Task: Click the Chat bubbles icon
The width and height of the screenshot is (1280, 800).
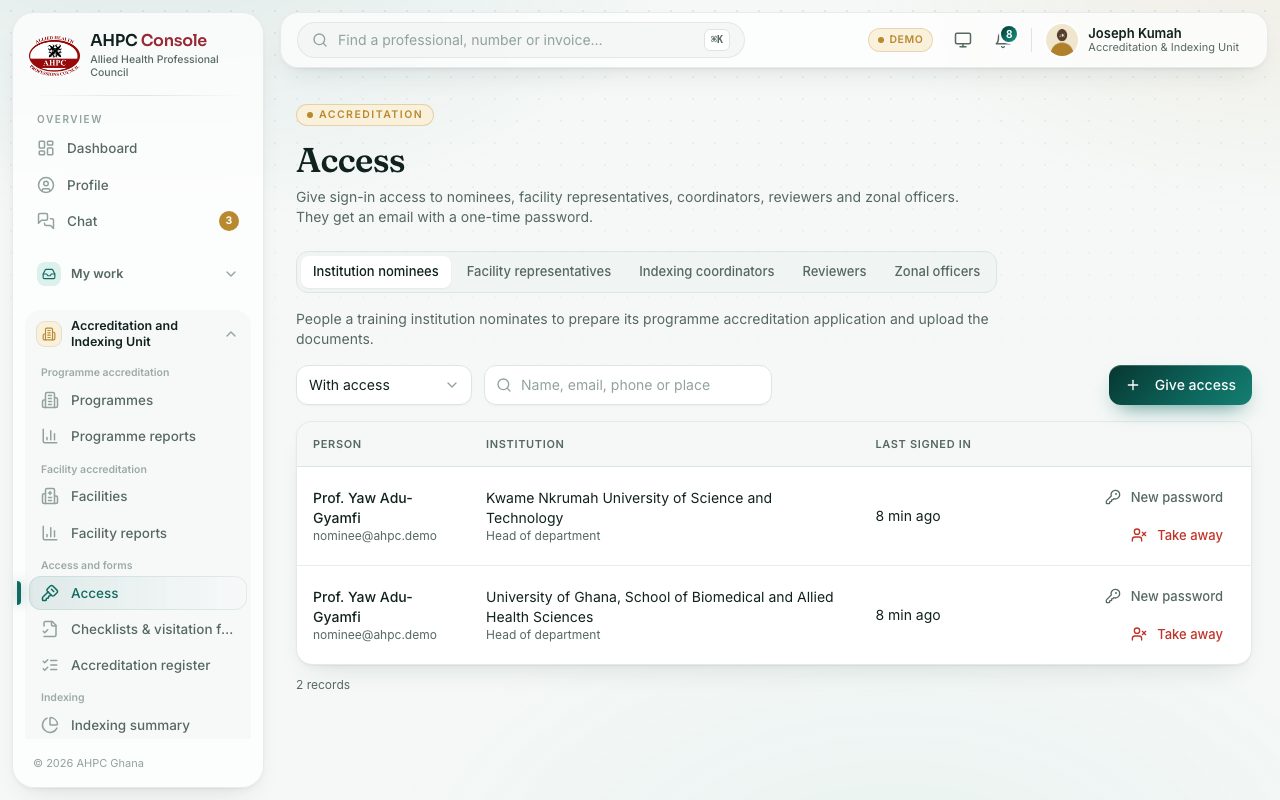Action: click(x=46, y=221)
